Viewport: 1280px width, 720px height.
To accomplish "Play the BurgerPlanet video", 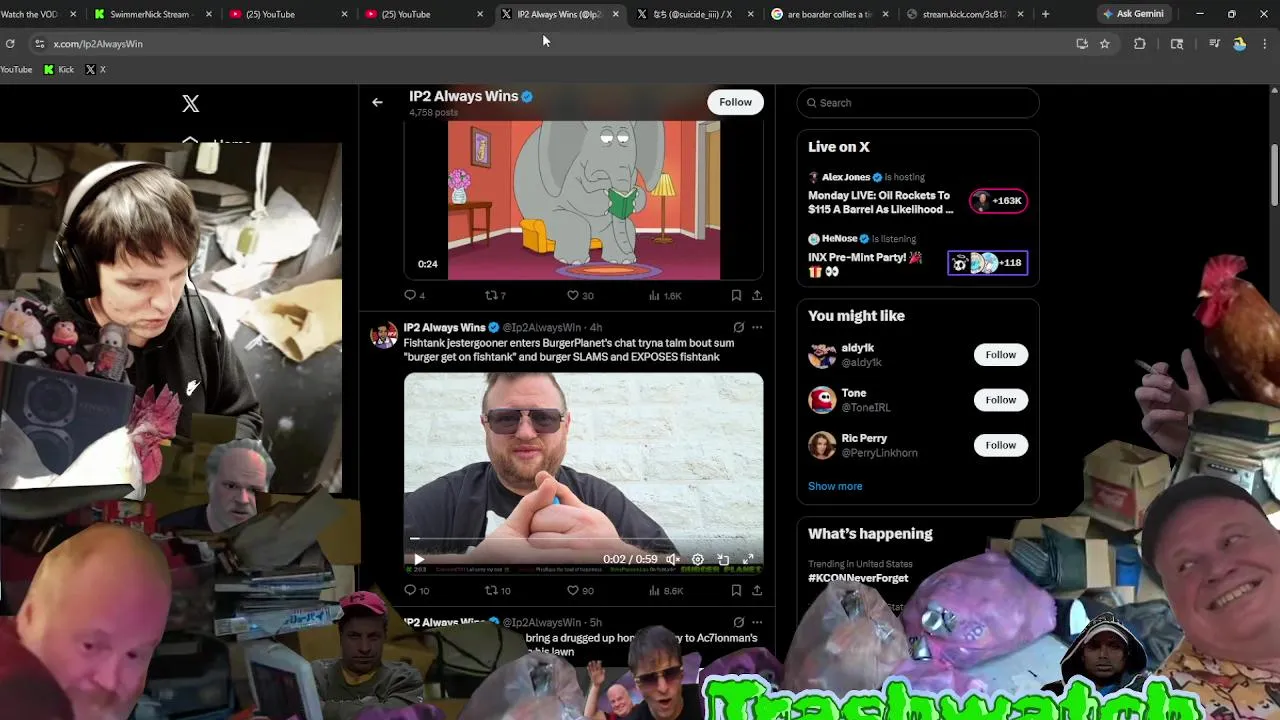I will point(419,560).
